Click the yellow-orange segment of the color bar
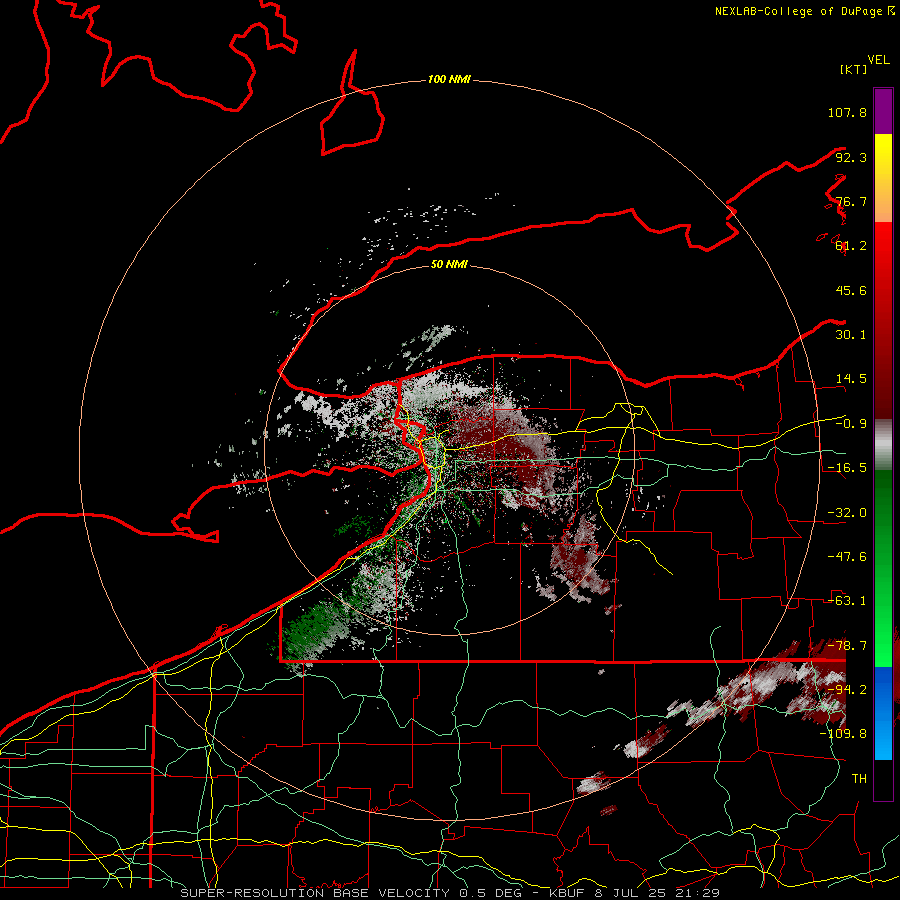This screenshot has height=900, width=900. [x=883, y=178]
